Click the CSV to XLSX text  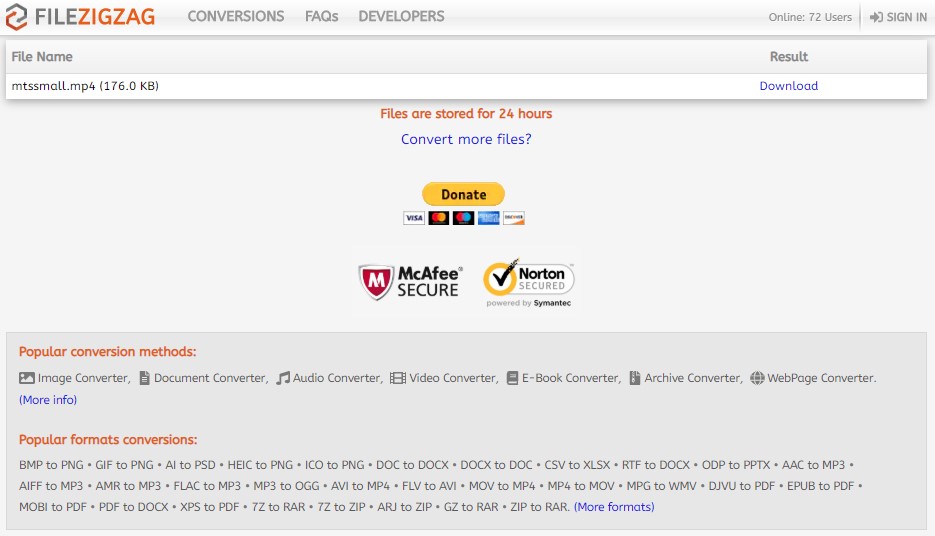(577, 465)
